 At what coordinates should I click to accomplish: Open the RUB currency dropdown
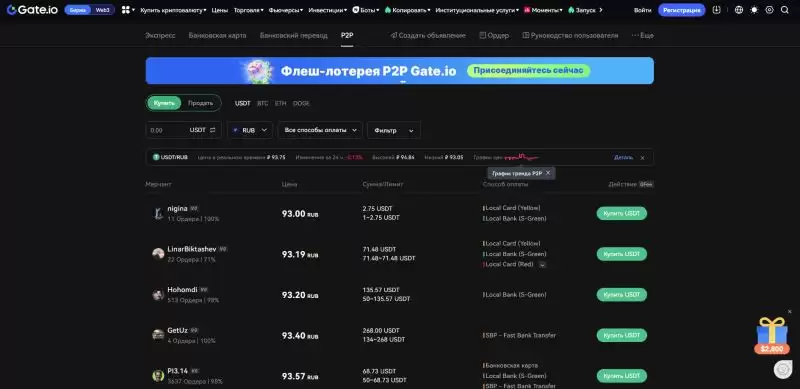click(x=250, y=130)
